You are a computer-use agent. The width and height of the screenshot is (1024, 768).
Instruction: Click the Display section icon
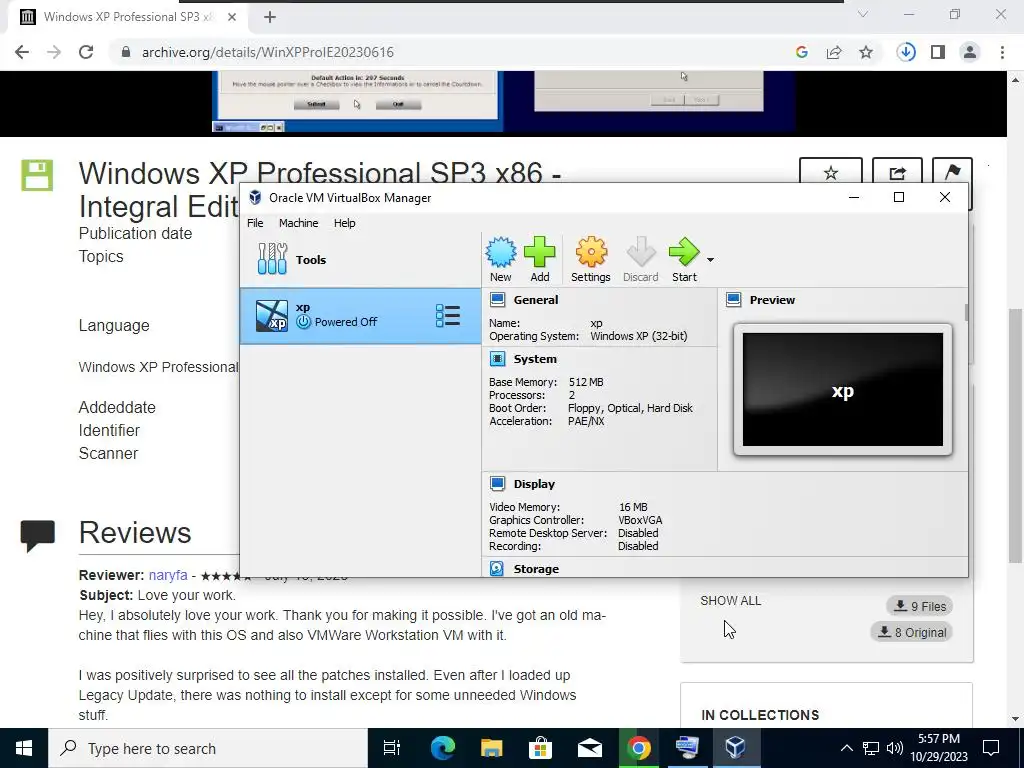[x=498, y=484]
